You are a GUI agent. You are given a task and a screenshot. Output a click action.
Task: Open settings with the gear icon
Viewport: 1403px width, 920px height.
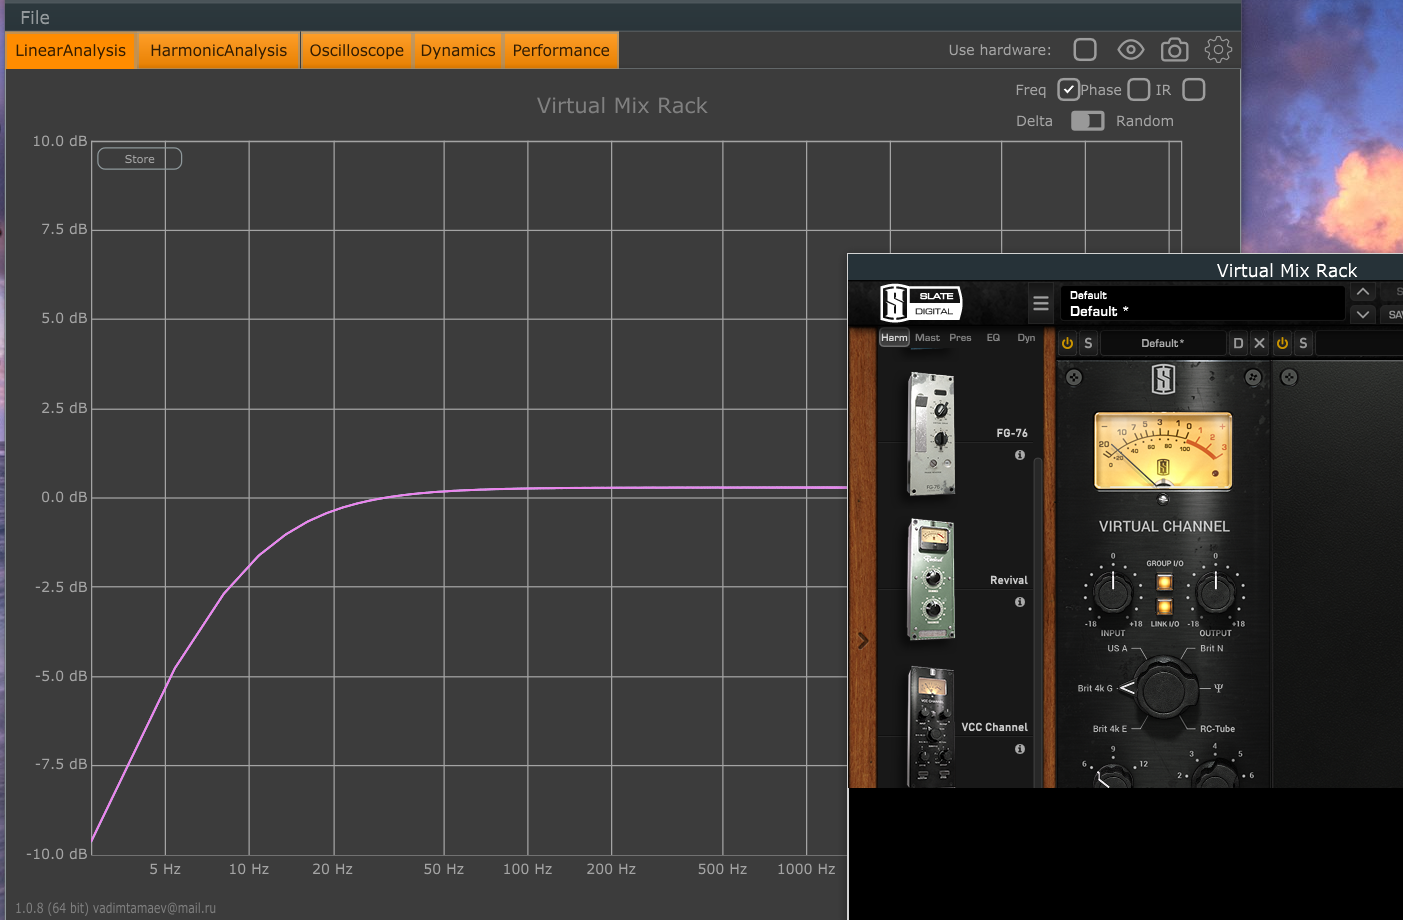[x=1218, y=49]
